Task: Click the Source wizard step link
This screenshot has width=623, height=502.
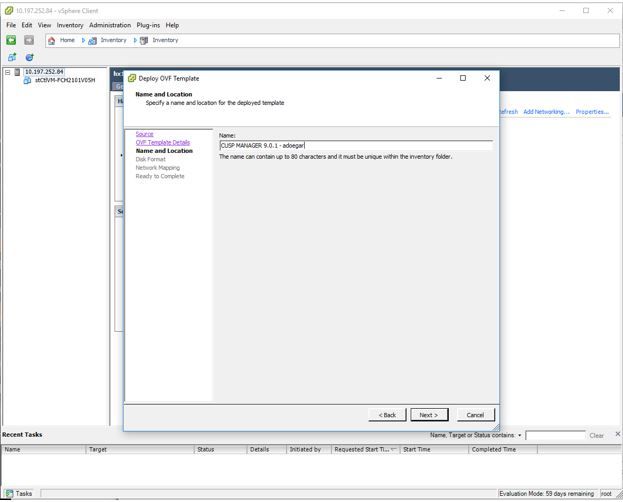Action: tap(144, 134)
